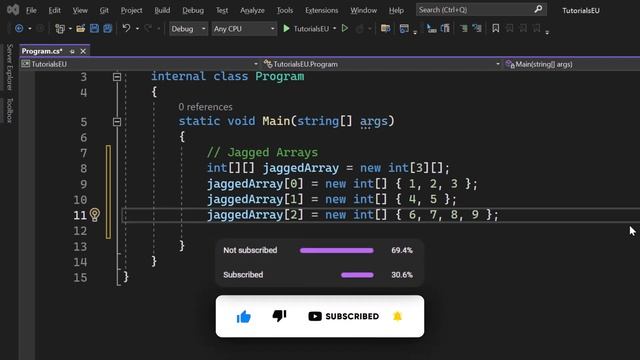
Task: Close the Program.cs tab
Action: pos(83,51)
